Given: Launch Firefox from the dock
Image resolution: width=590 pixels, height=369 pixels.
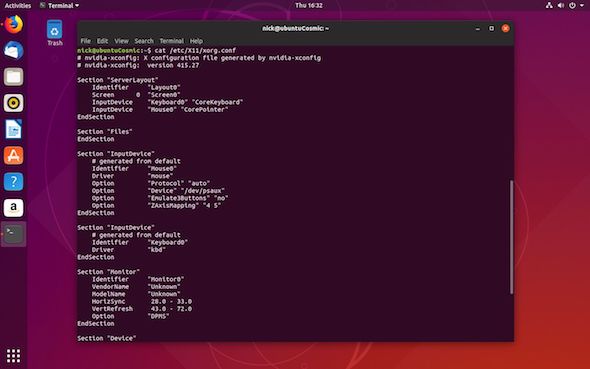Looking at the screenshot, I should [14, 24].
